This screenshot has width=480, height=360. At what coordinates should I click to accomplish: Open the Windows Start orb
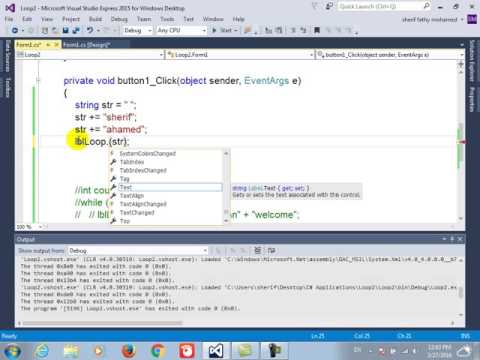click(x=11, y=351)
